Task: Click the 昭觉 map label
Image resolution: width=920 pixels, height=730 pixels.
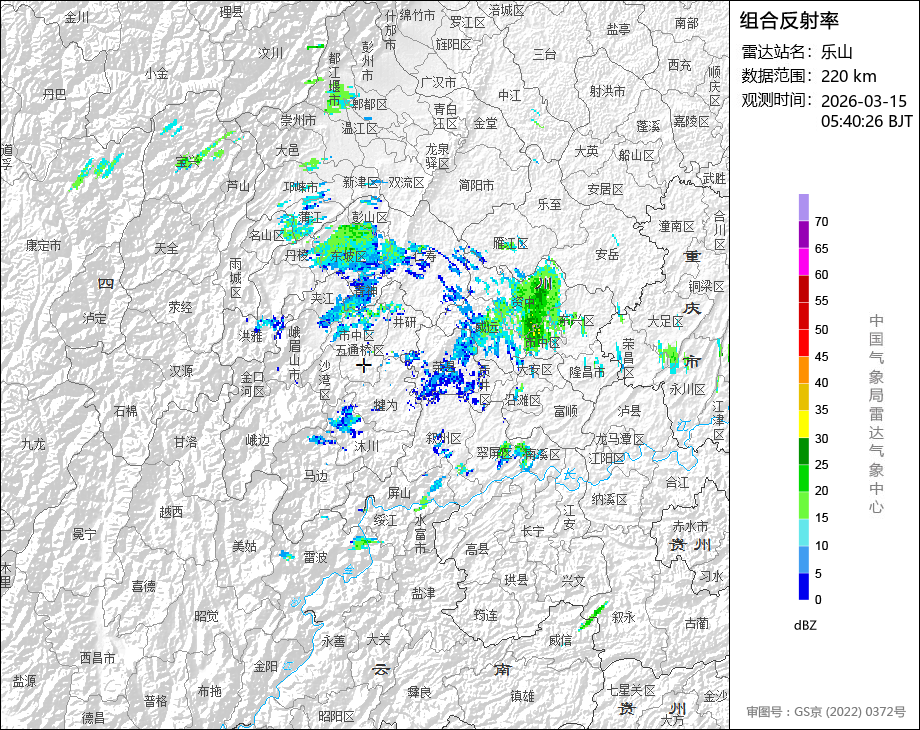Action: [207, 616]
